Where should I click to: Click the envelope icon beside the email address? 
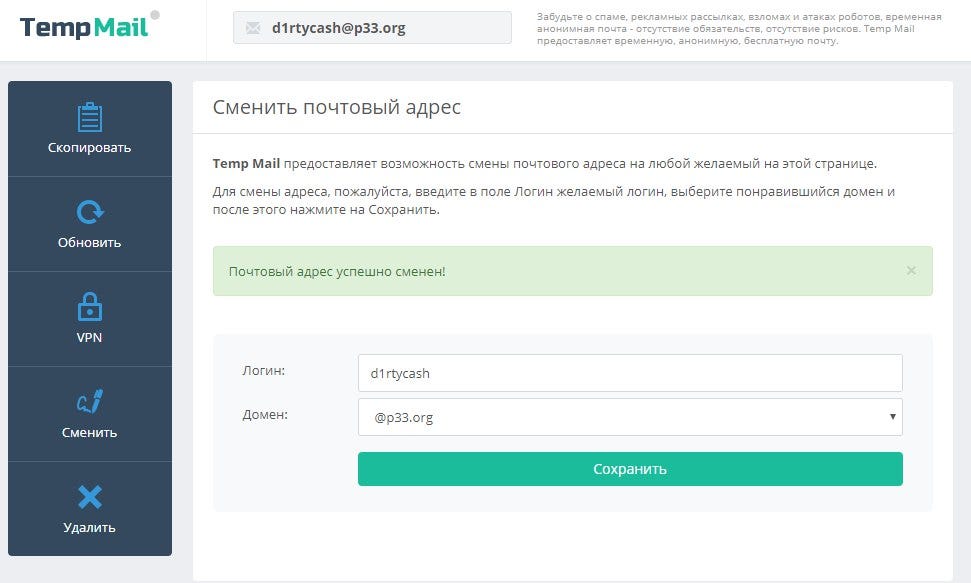point(251,27)
